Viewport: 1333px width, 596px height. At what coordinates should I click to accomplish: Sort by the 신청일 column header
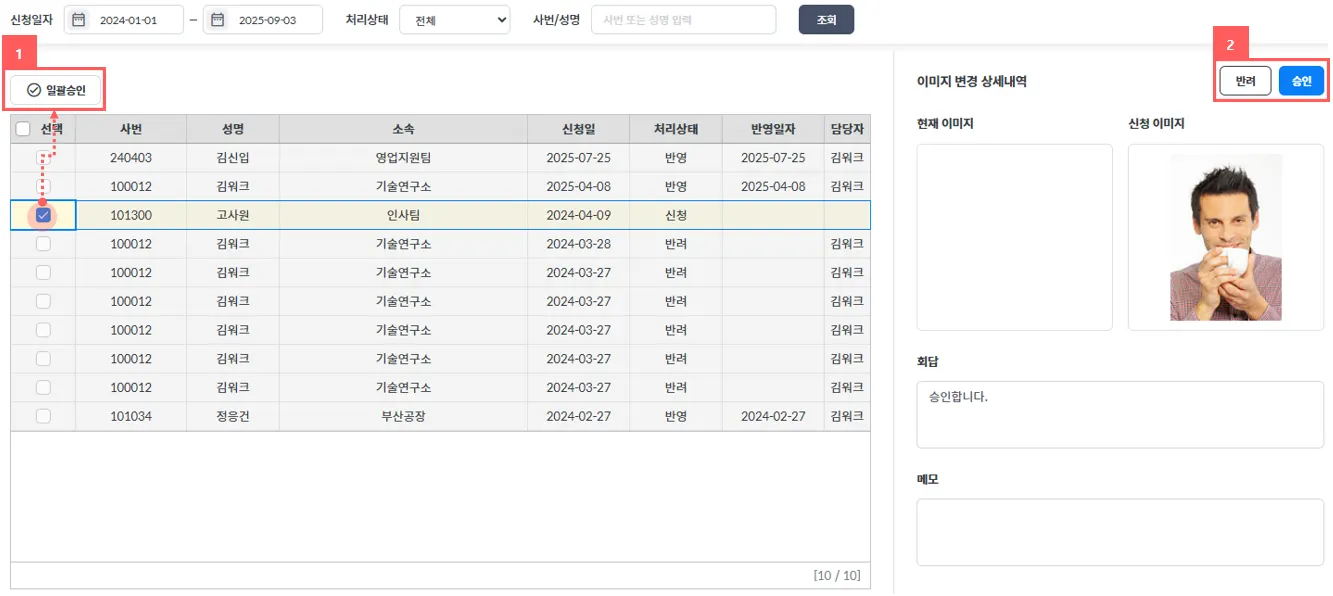578,129
